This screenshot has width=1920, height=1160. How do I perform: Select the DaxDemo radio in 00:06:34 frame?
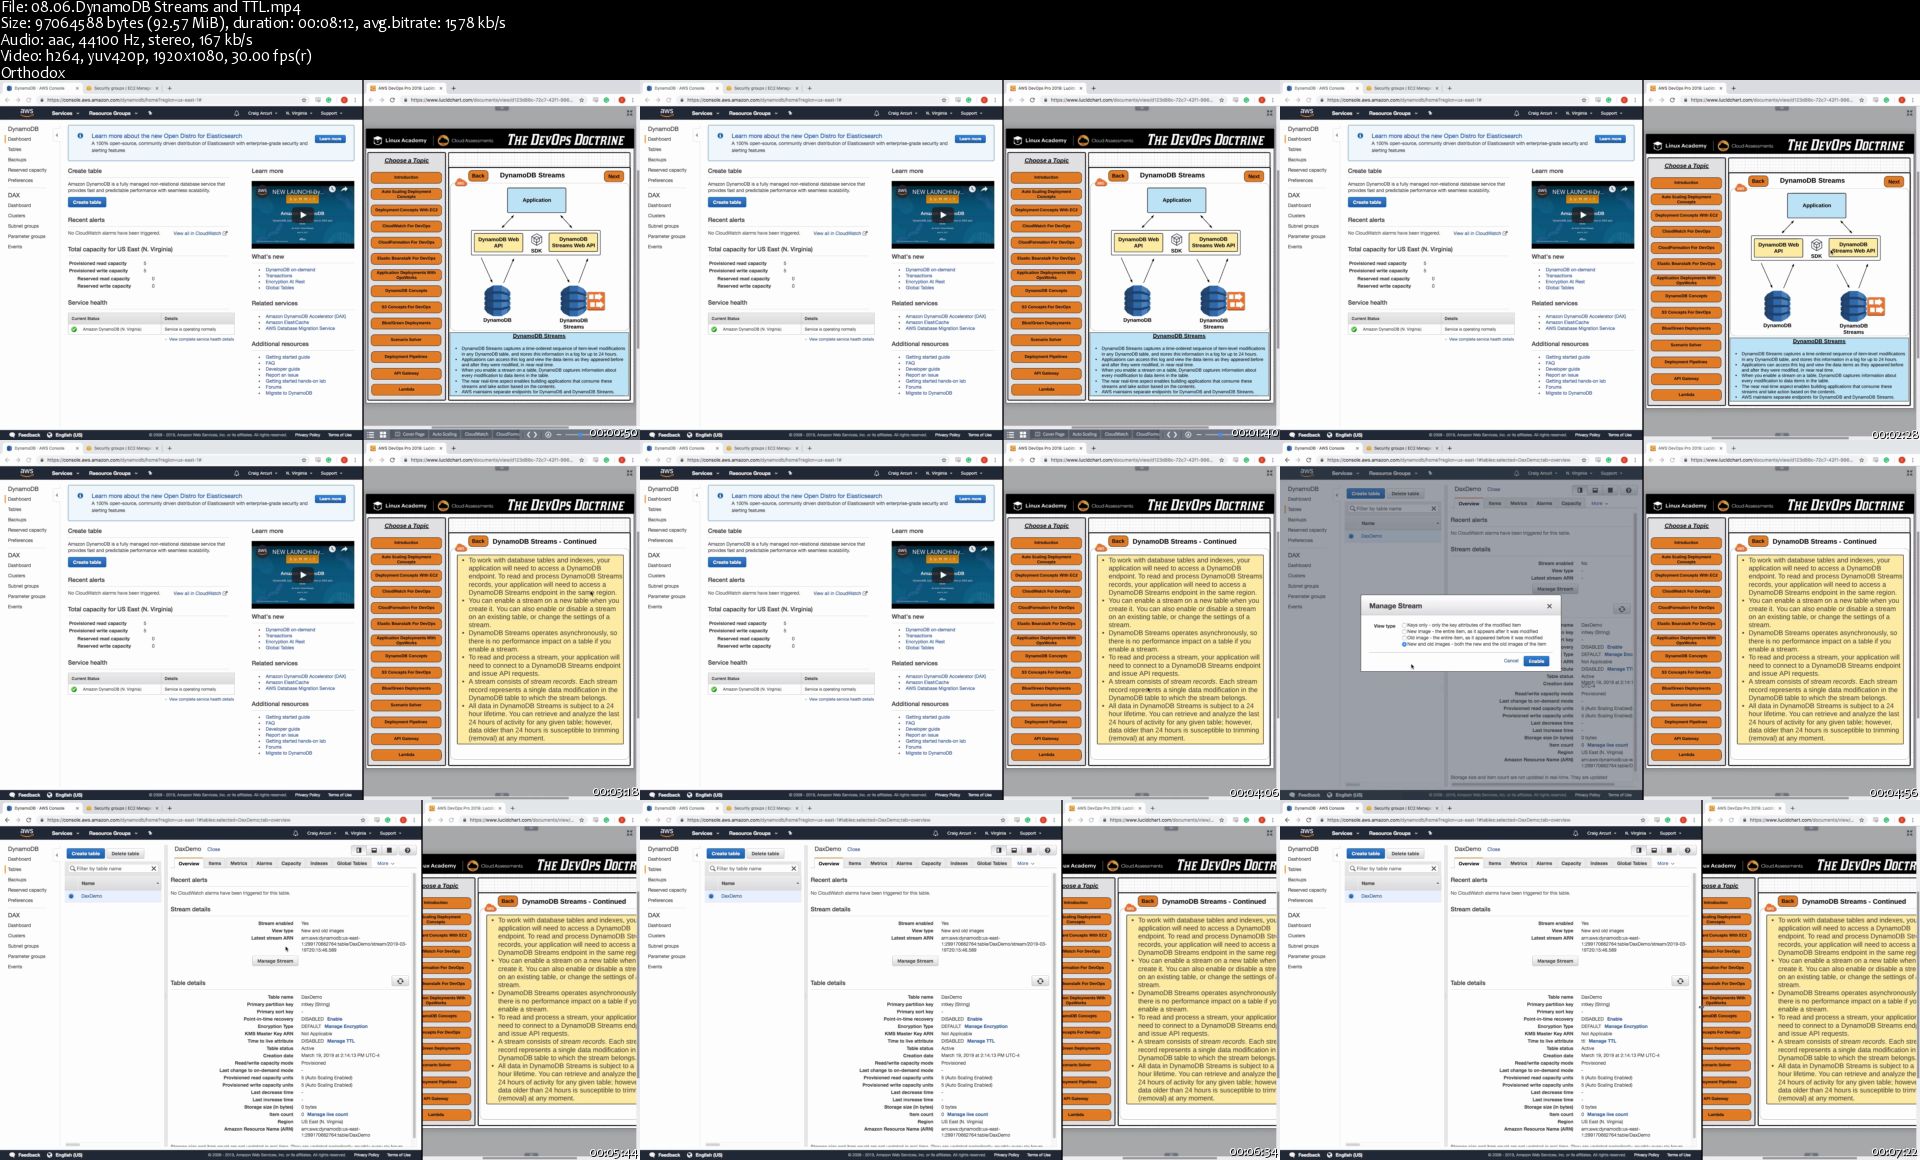pyautogui.click(x=712, y=896)
